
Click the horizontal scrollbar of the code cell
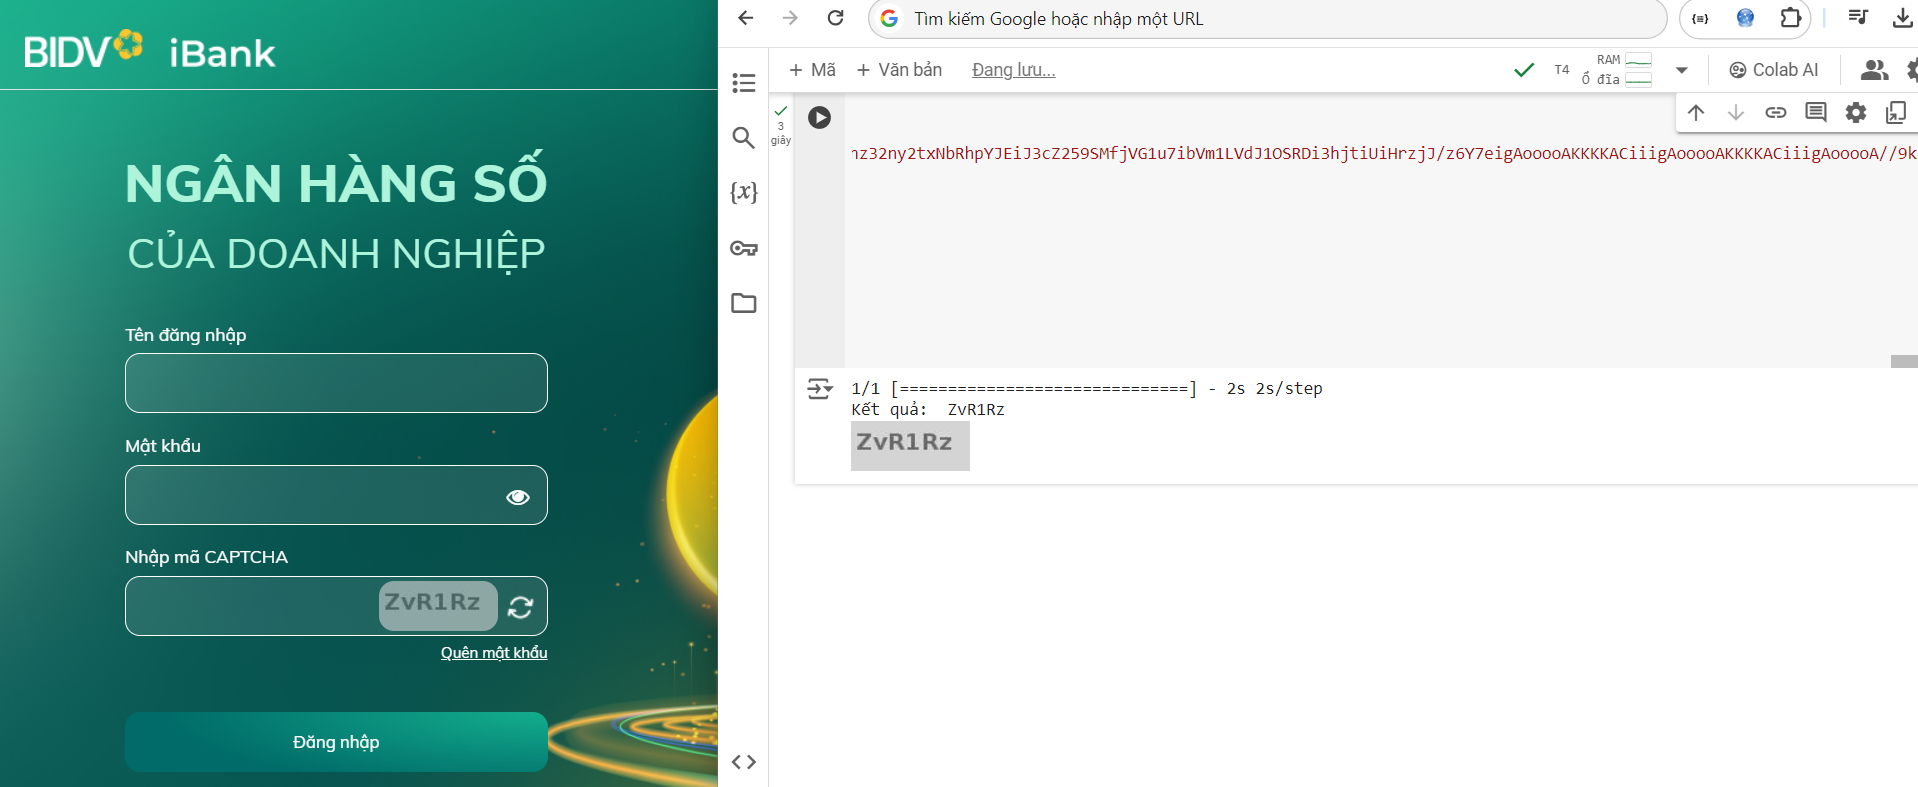click(x=1904, y=361)
